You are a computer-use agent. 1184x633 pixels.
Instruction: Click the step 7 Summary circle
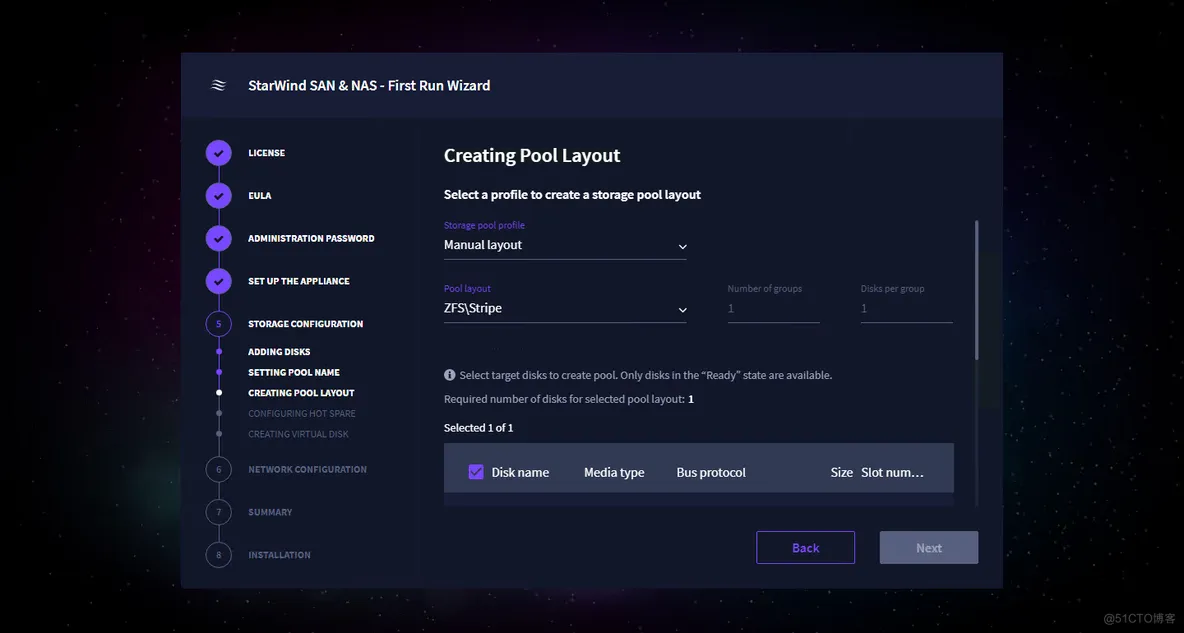coord(219,512)
